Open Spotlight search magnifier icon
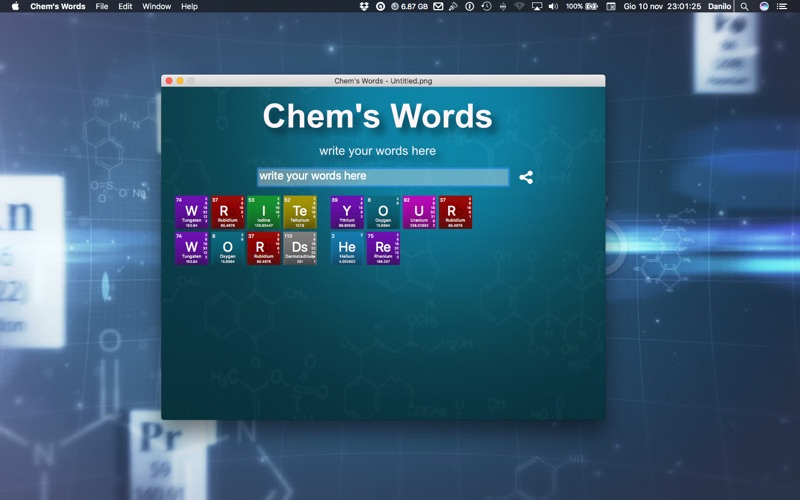 click(744, 6)
